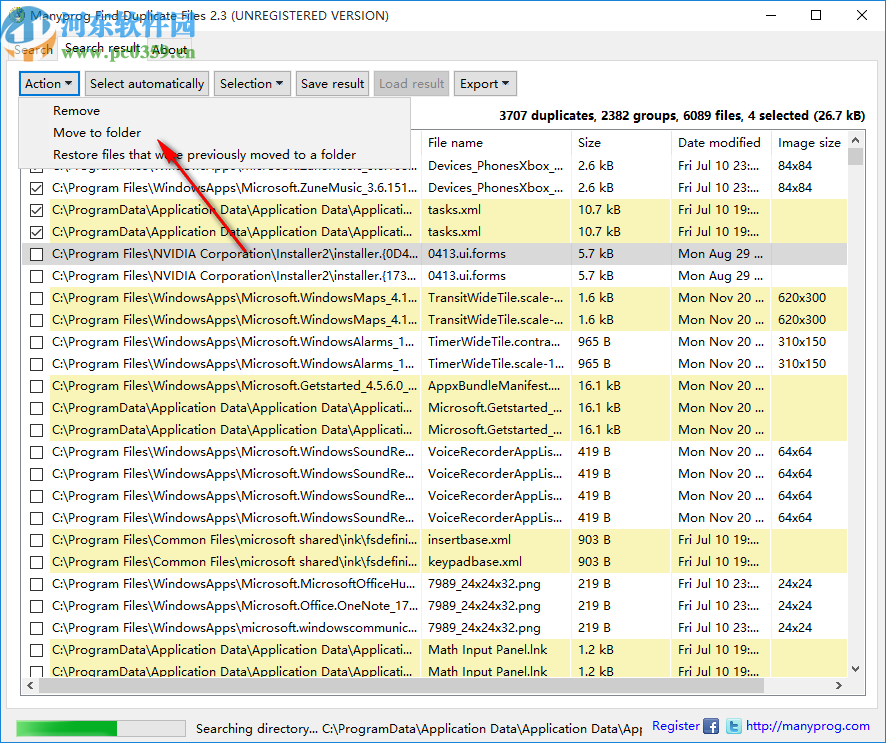Open the About menu
This screenshot has width=886, height=743.
pos(169,48)
